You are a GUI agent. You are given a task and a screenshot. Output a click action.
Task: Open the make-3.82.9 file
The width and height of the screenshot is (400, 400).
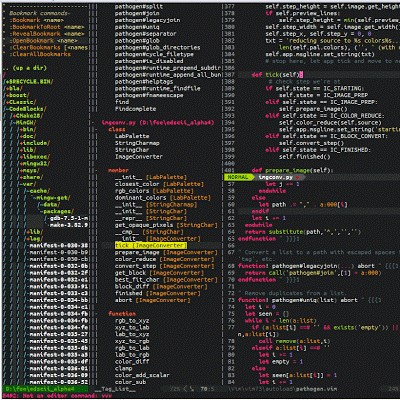[x=69, y=225]
